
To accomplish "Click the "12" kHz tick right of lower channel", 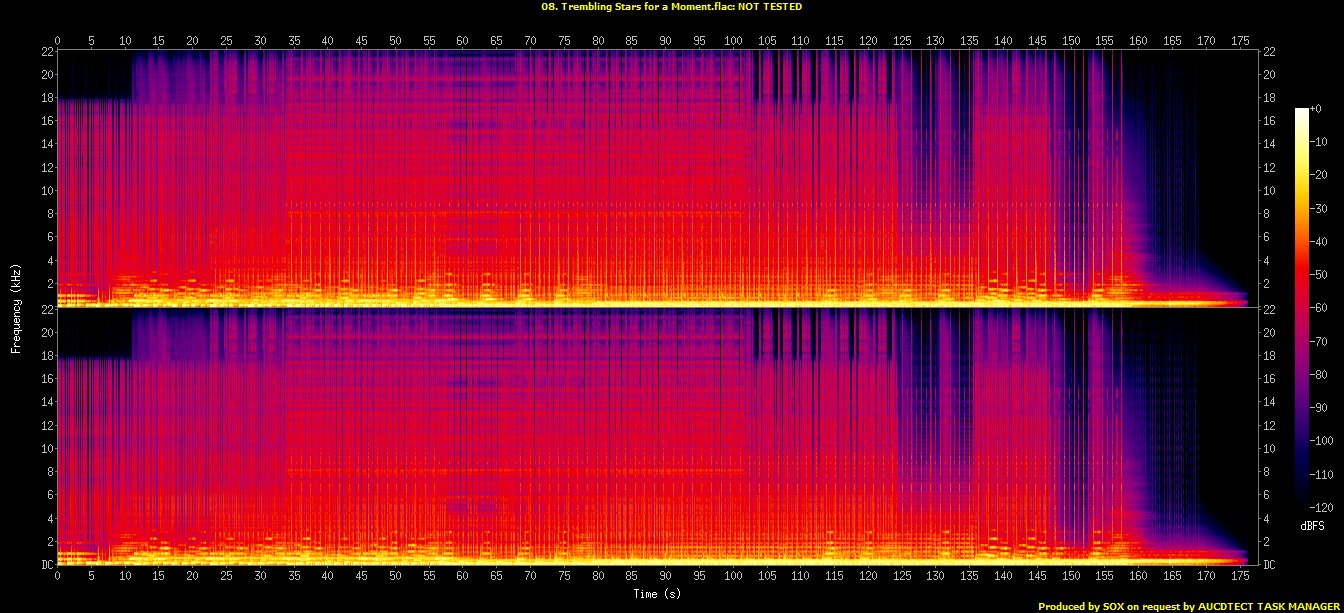I will 1269,426.
